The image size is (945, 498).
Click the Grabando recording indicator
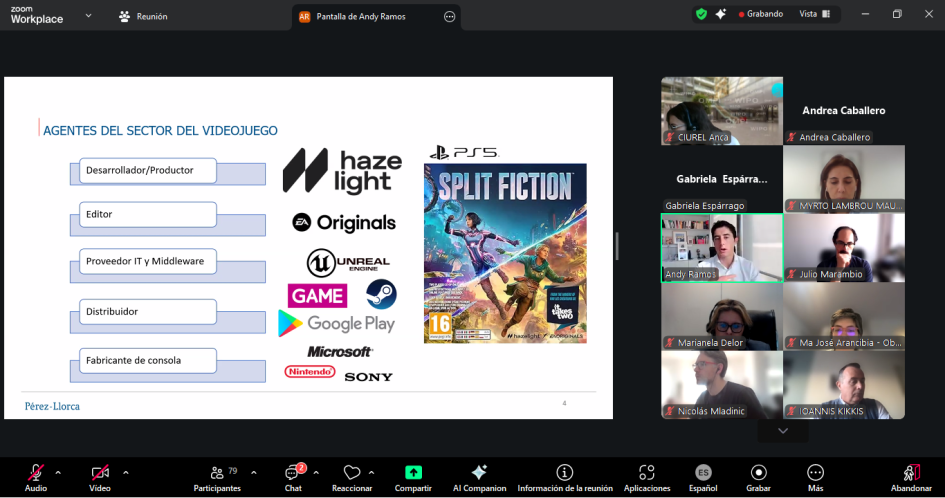[761, 14]
